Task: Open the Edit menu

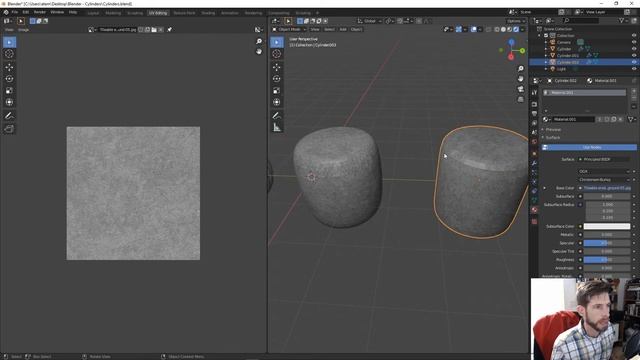Action: click(26, 12)
